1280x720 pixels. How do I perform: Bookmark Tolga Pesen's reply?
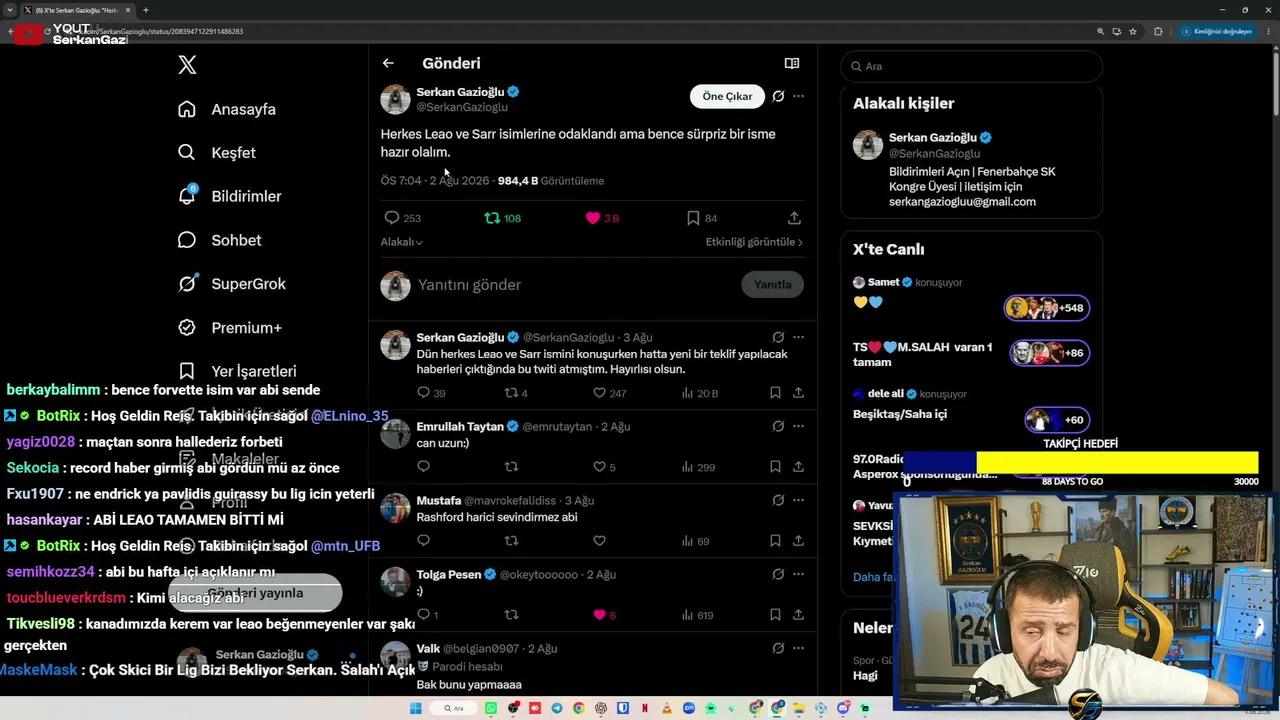click(x=775, y=615)
